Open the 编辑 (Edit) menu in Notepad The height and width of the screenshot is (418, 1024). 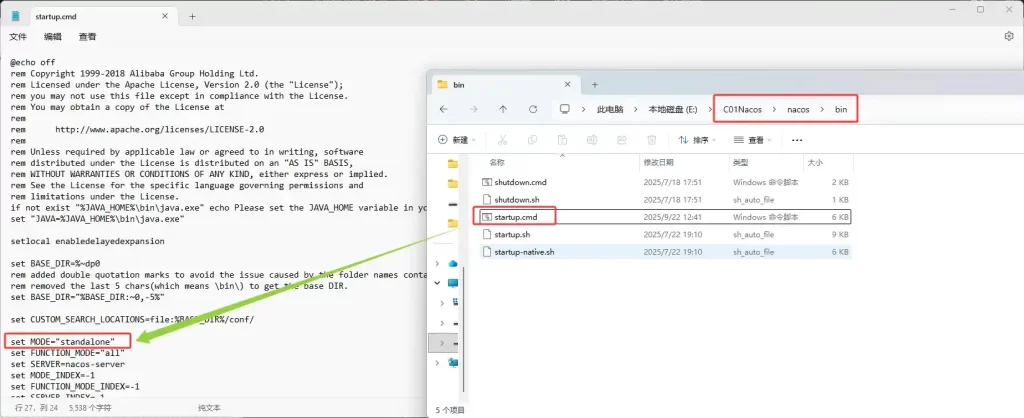53,37
